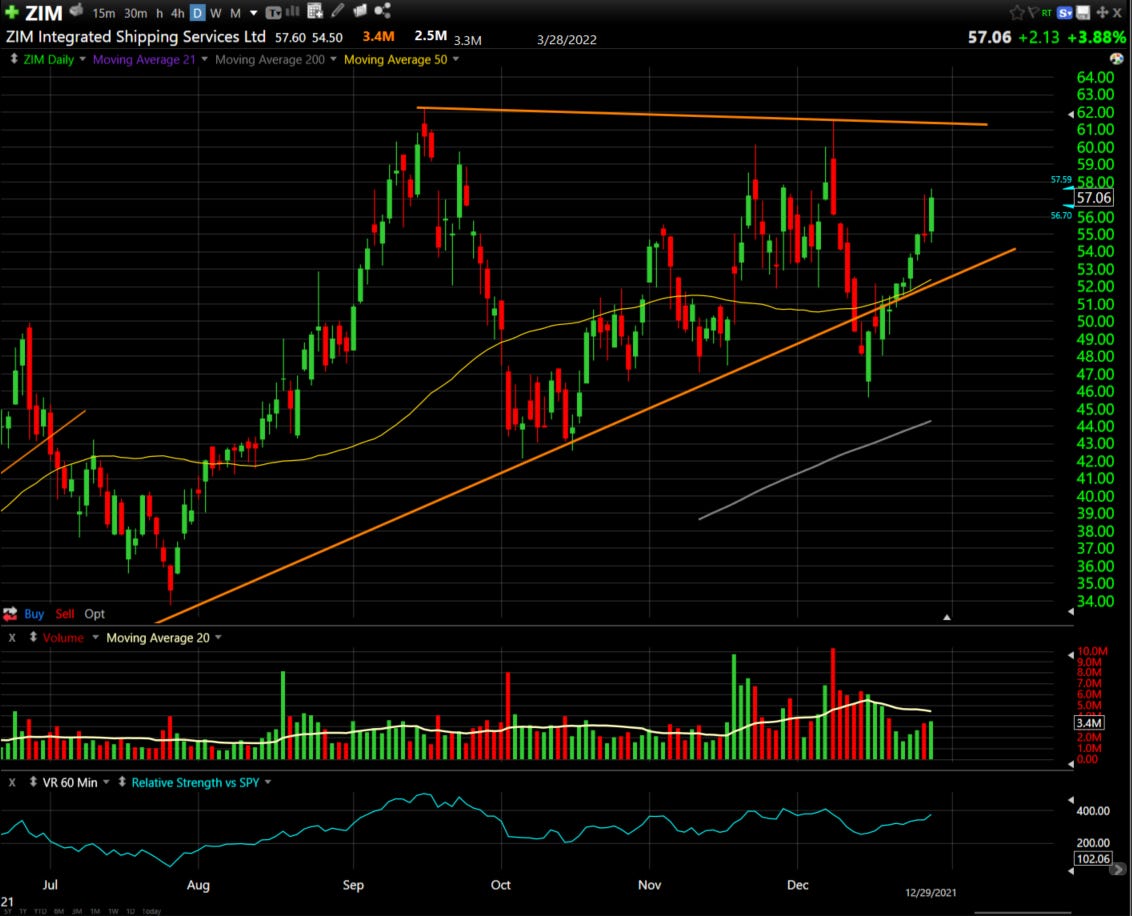Viewport: 1132px width, 916px height.
Task: Open the timeframe dropdown arrow
Action: (x=253, y=13)
